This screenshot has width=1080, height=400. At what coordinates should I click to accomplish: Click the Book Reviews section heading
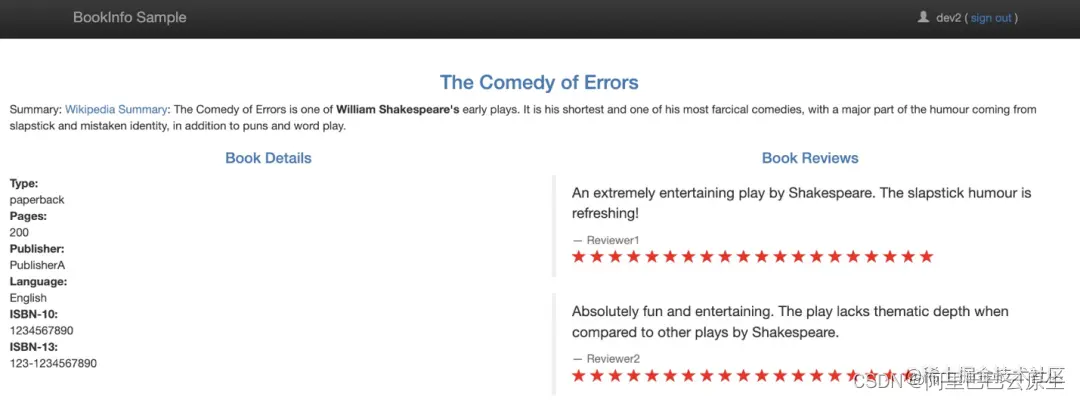pos(810,158)
